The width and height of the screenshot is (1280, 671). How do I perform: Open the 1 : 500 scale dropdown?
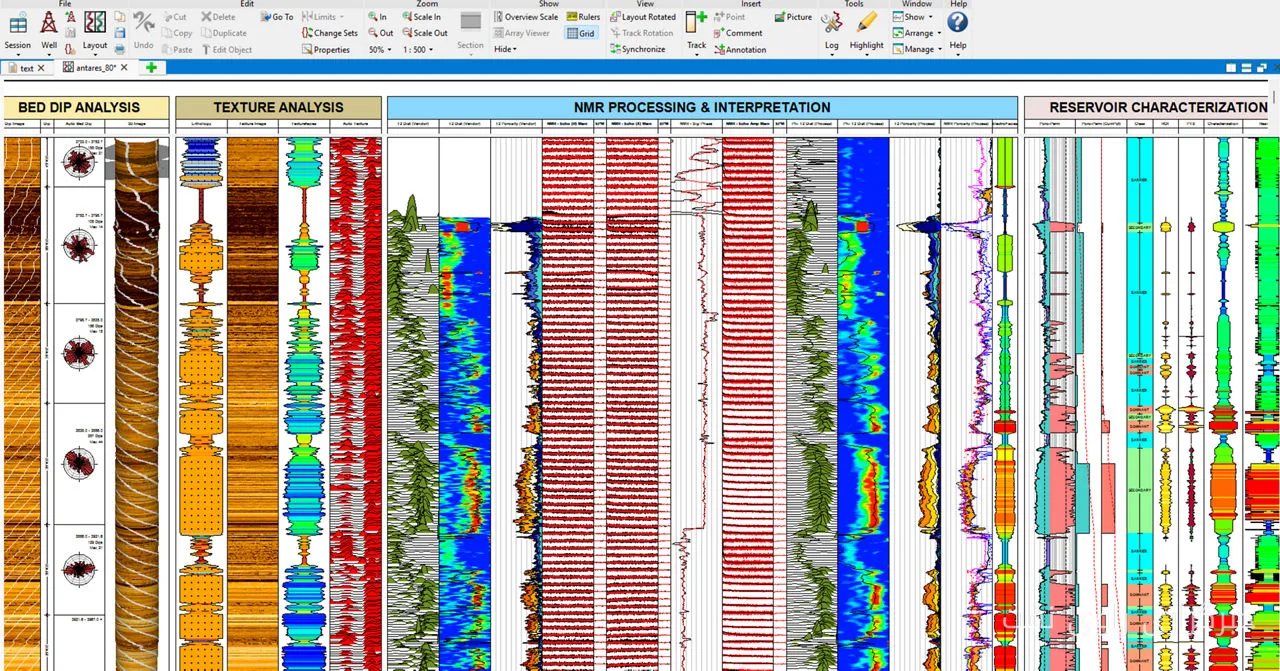click(x=419, y=49)
